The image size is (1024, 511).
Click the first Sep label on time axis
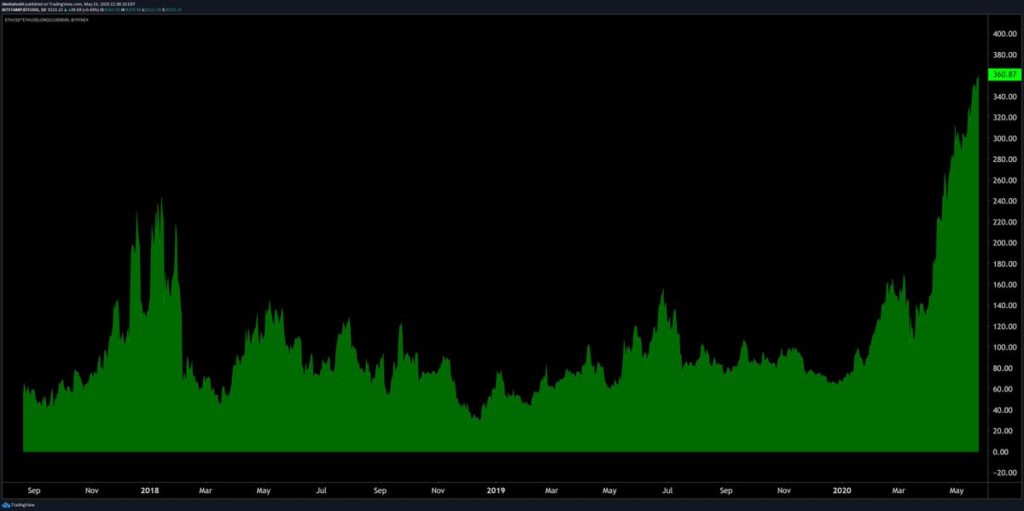33,491
